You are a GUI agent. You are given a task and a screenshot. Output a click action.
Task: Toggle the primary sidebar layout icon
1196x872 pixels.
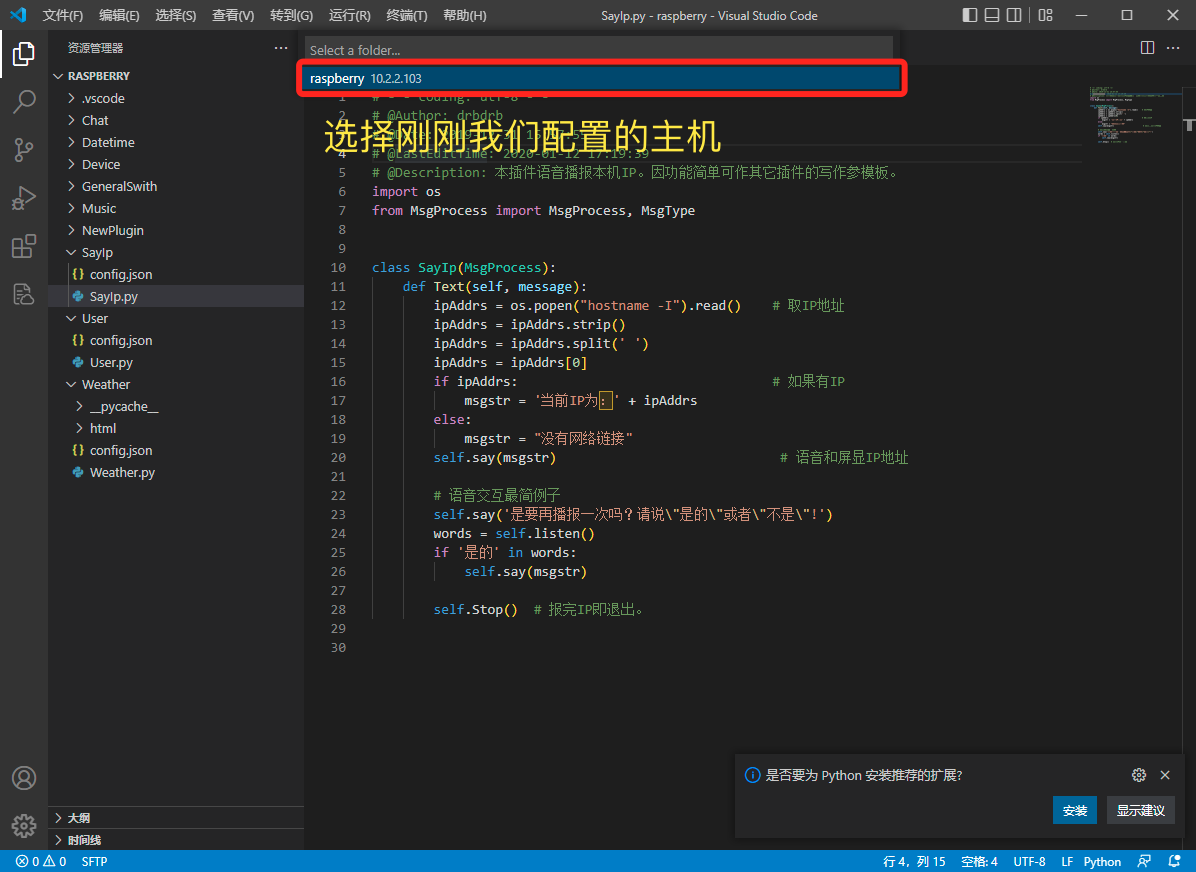click(x=969, y=15)
